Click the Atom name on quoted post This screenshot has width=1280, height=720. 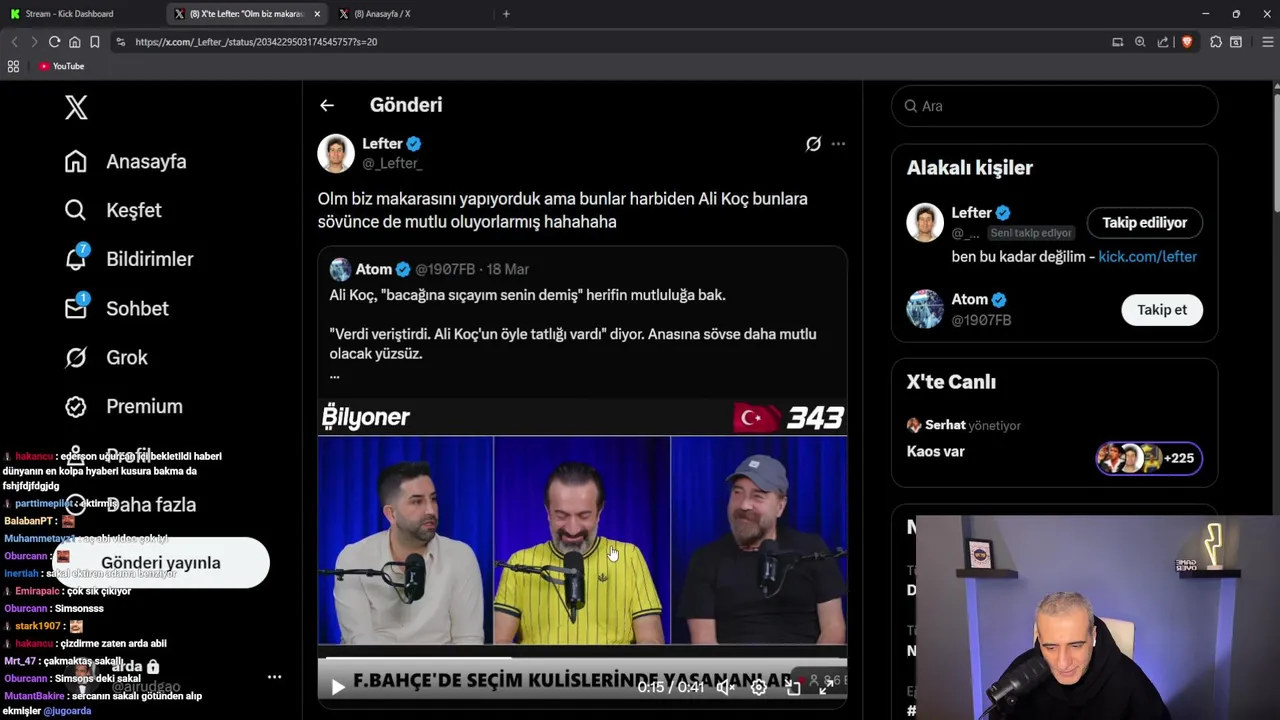[374, 269]
